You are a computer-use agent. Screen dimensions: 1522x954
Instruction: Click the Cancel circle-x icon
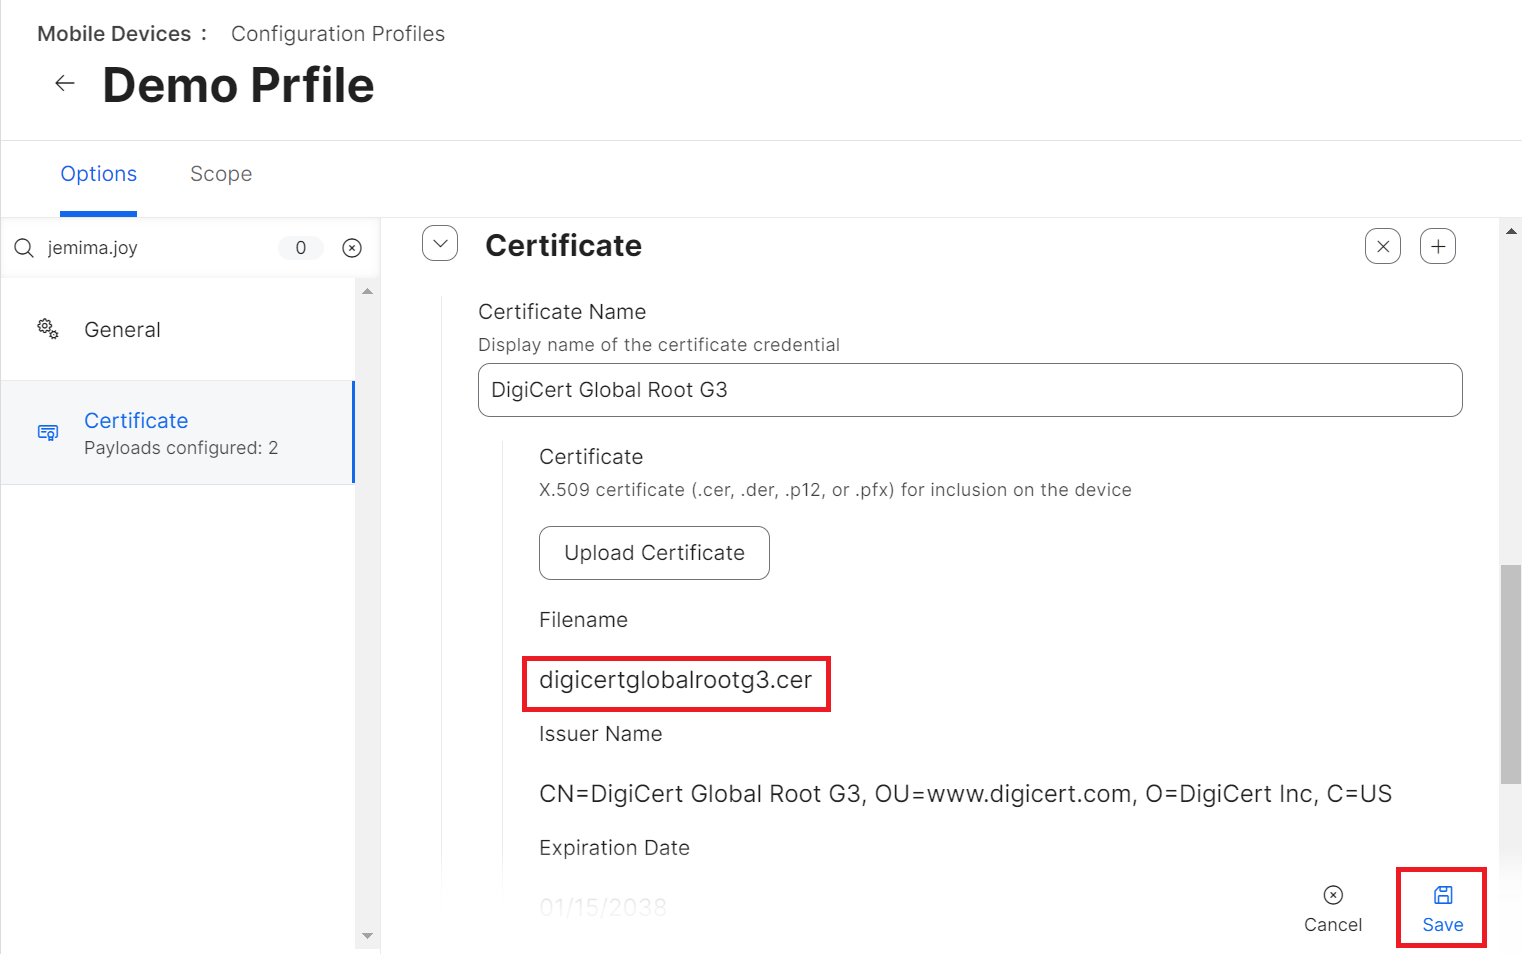pos(1333,895)
